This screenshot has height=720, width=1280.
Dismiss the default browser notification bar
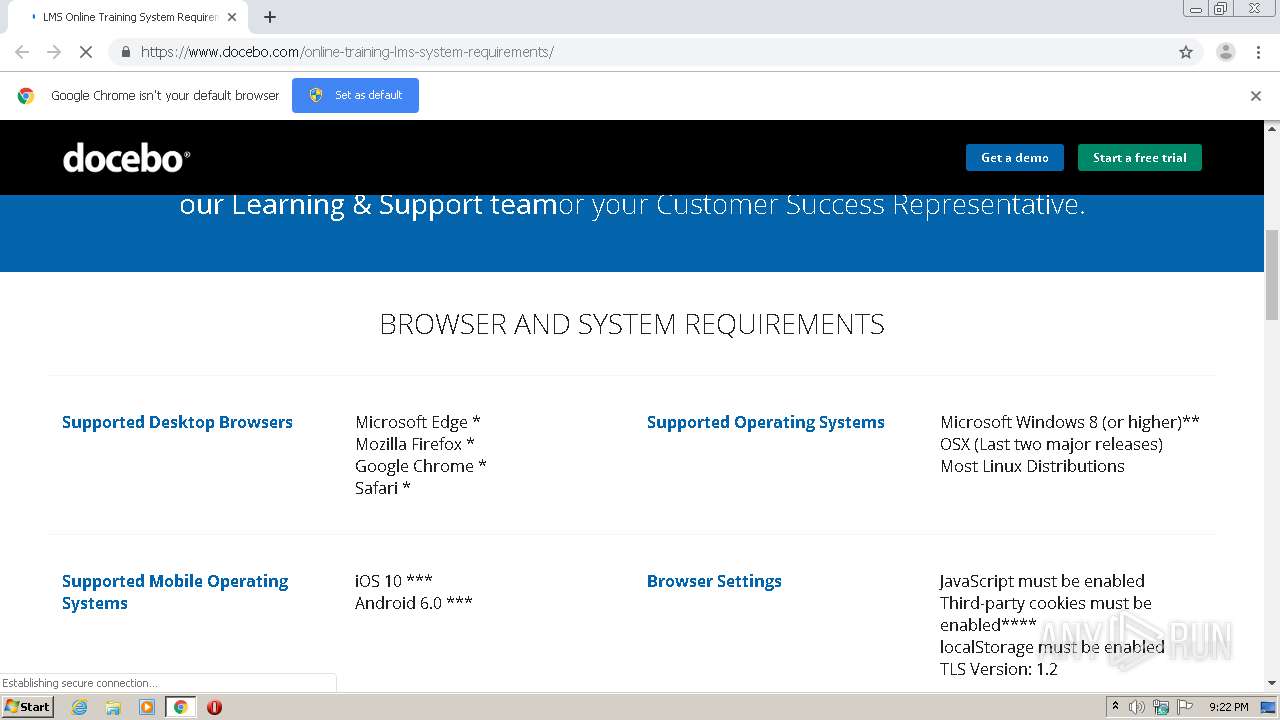click(x=1256, y=96)
